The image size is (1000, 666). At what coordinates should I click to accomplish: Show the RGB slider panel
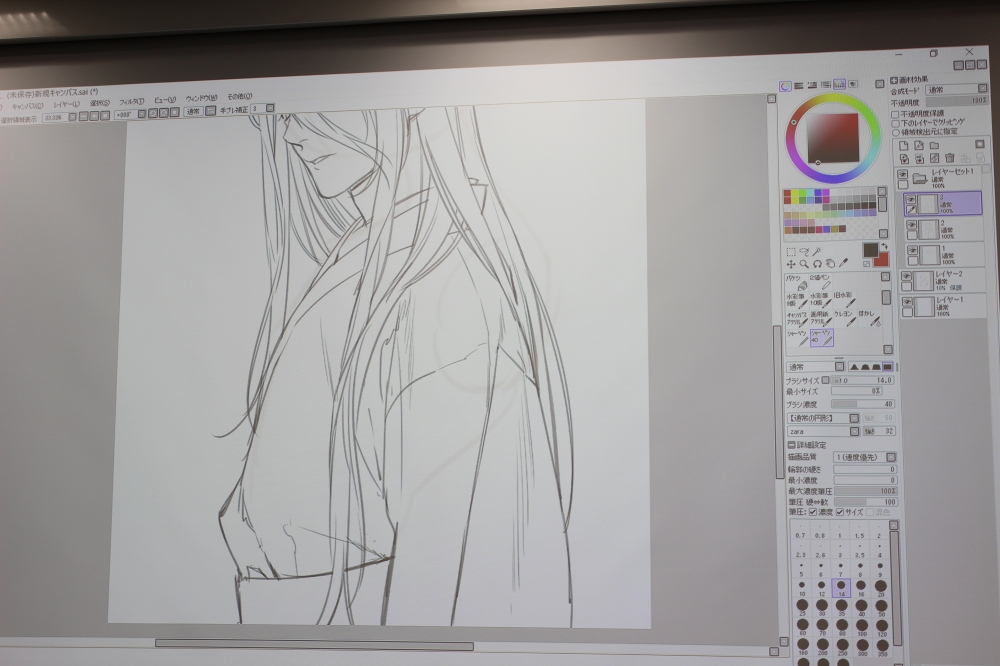798,85
